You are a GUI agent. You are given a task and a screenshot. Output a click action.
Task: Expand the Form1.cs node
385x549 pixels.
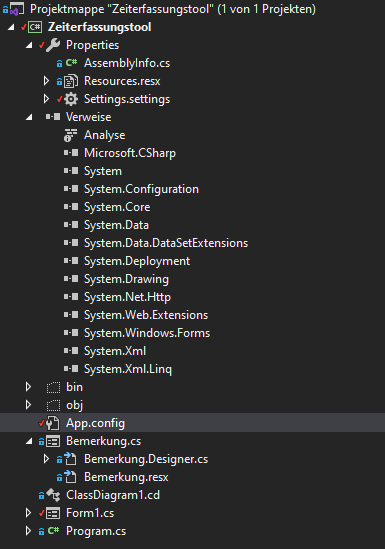pos(28,513)
